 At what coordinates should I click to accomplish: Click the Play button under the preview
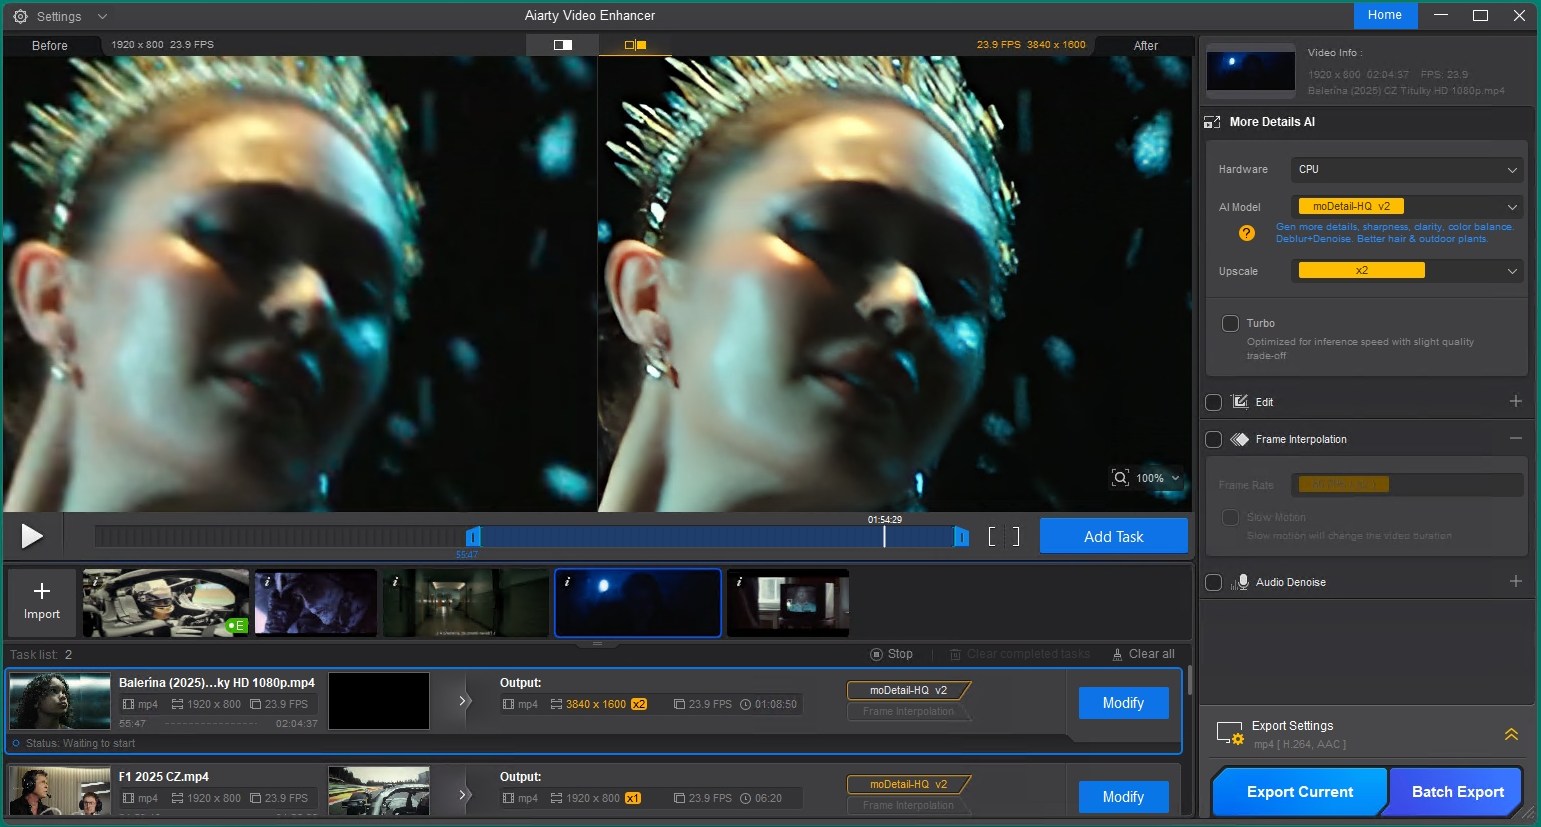32,536
